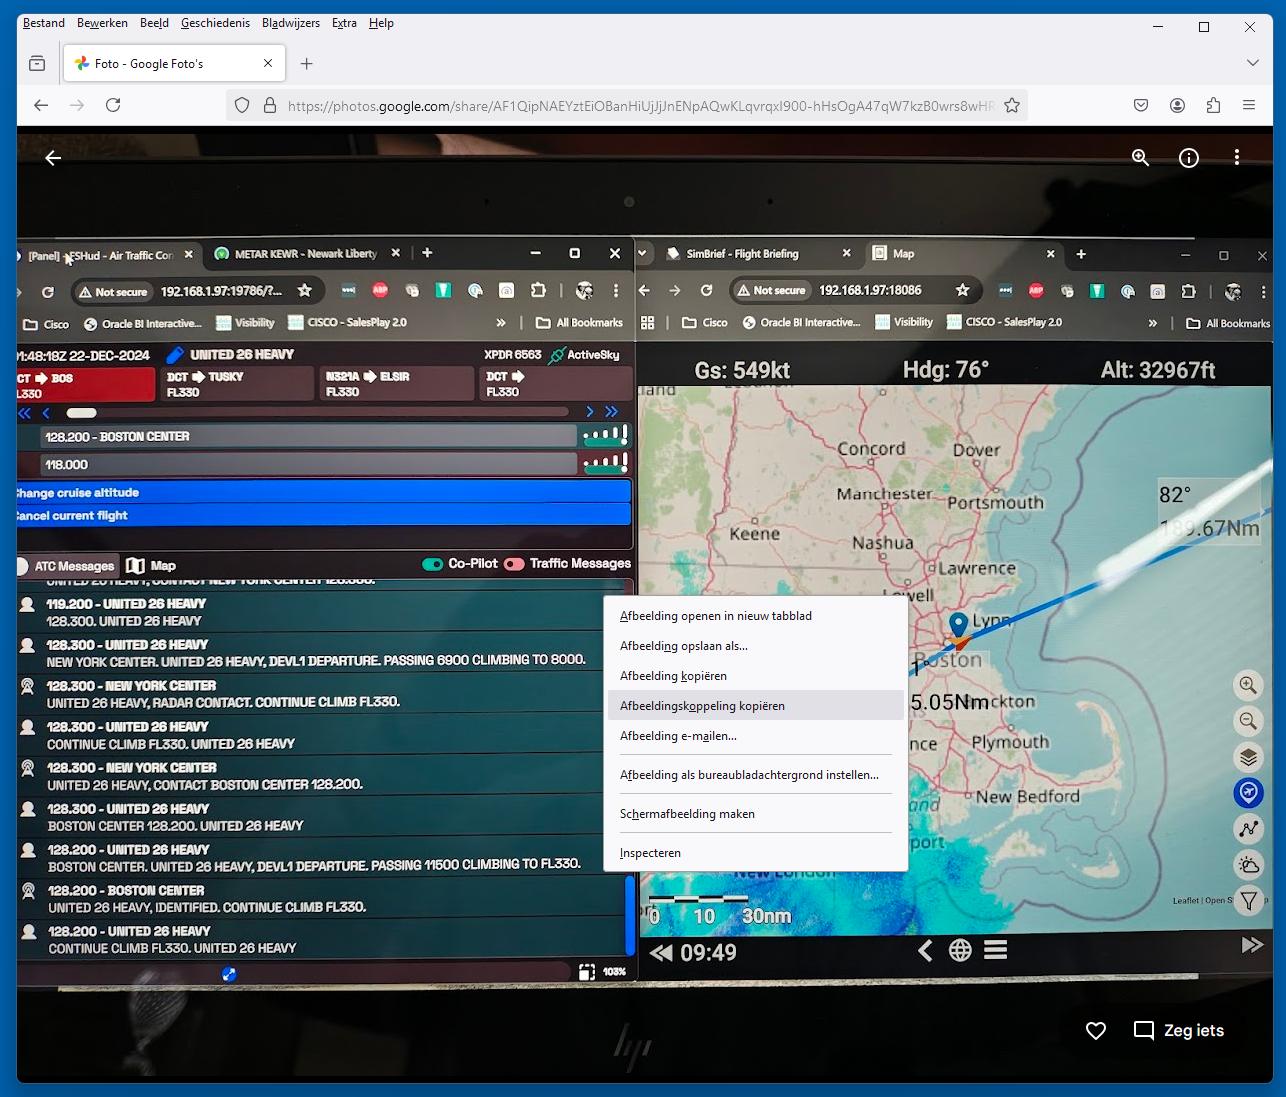Open the map layers icon in the photo

(x=1248, y=757)
